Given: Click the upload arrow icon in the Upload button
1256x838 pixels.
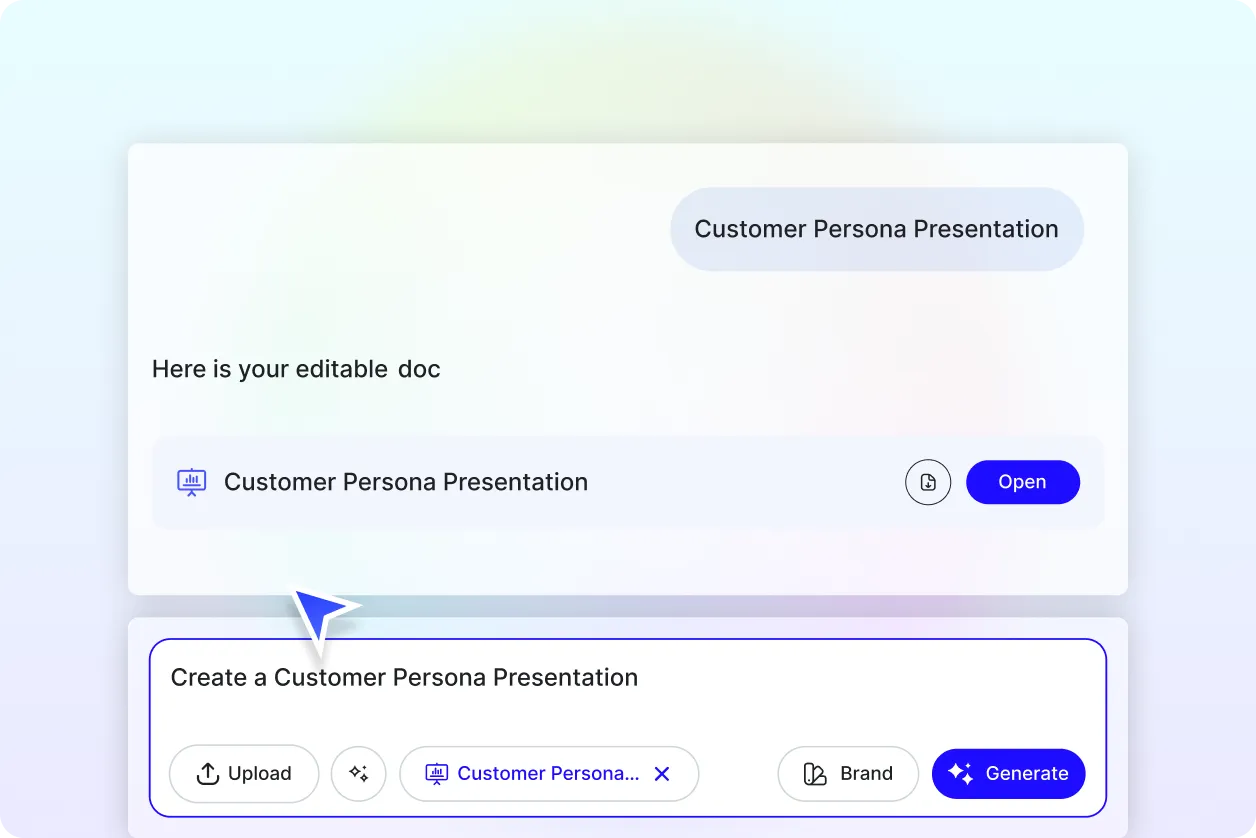Looking at the screenshot, I should click(207, 773).
